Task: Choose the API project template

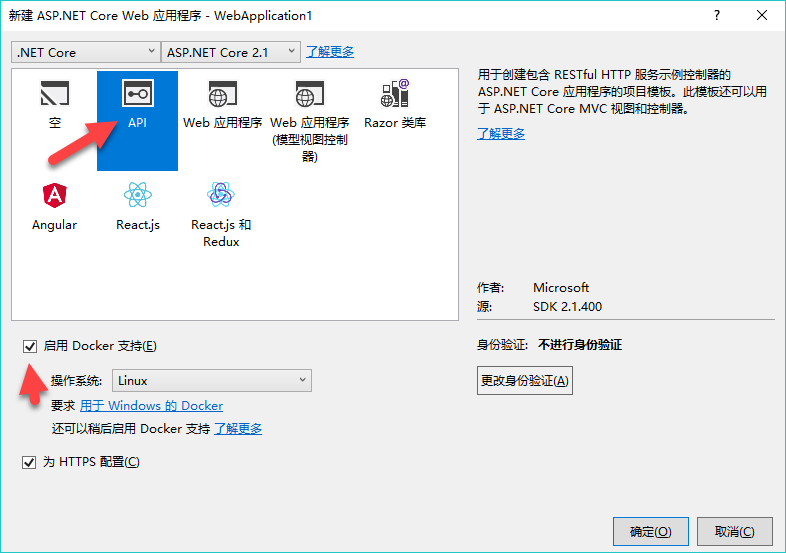Action: 137,120
